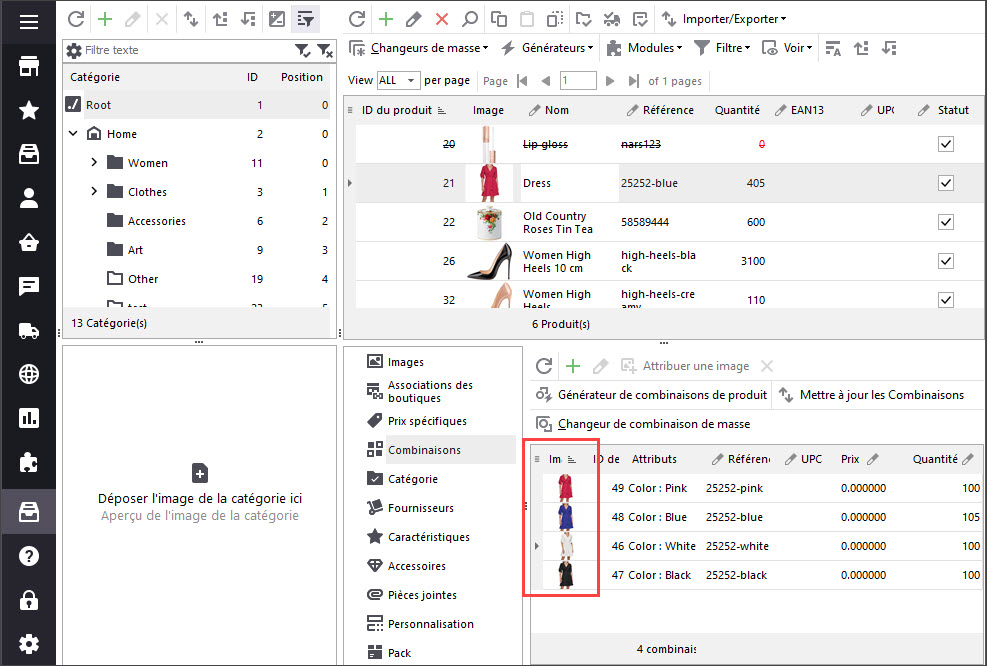Open shipping truck icon in sidebar

[x=28, y=330]
